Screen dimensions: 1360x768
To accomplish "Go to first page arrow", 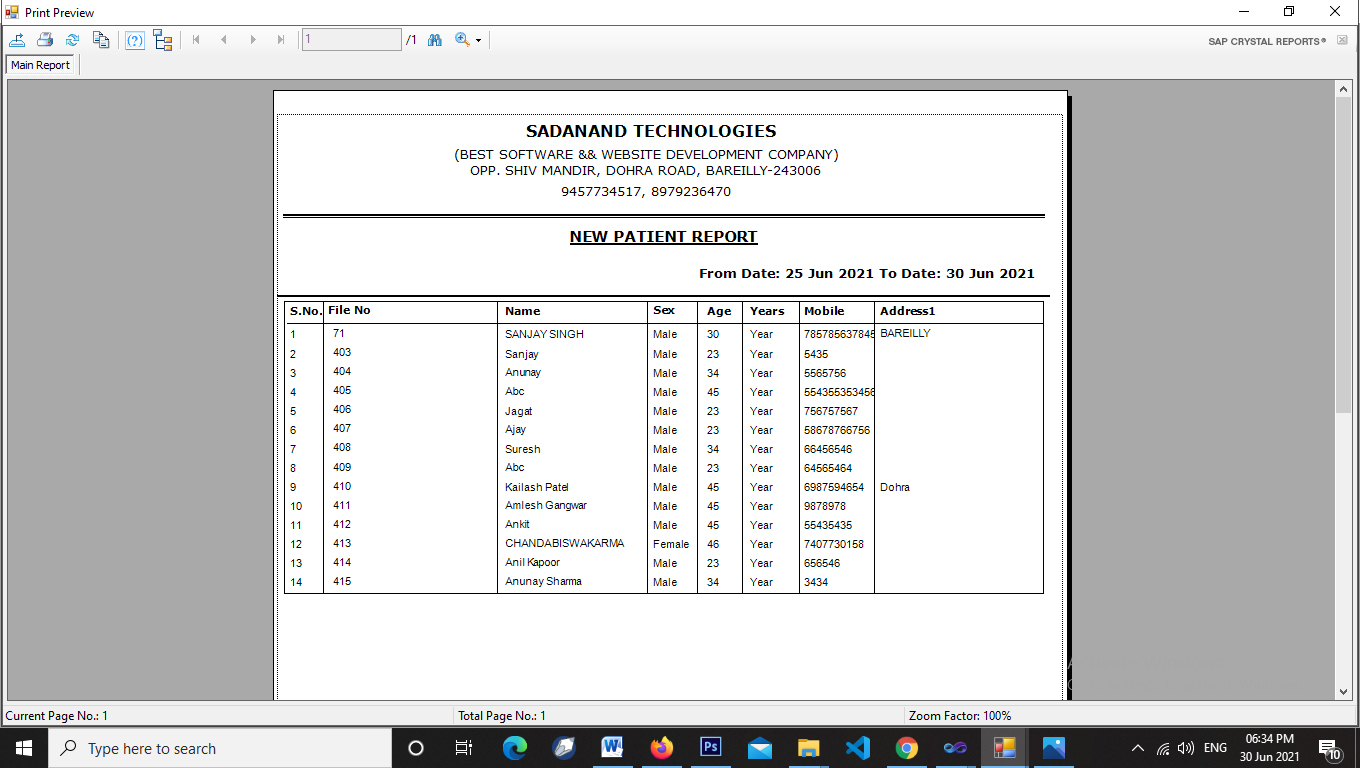I will (x=196, y=40).
